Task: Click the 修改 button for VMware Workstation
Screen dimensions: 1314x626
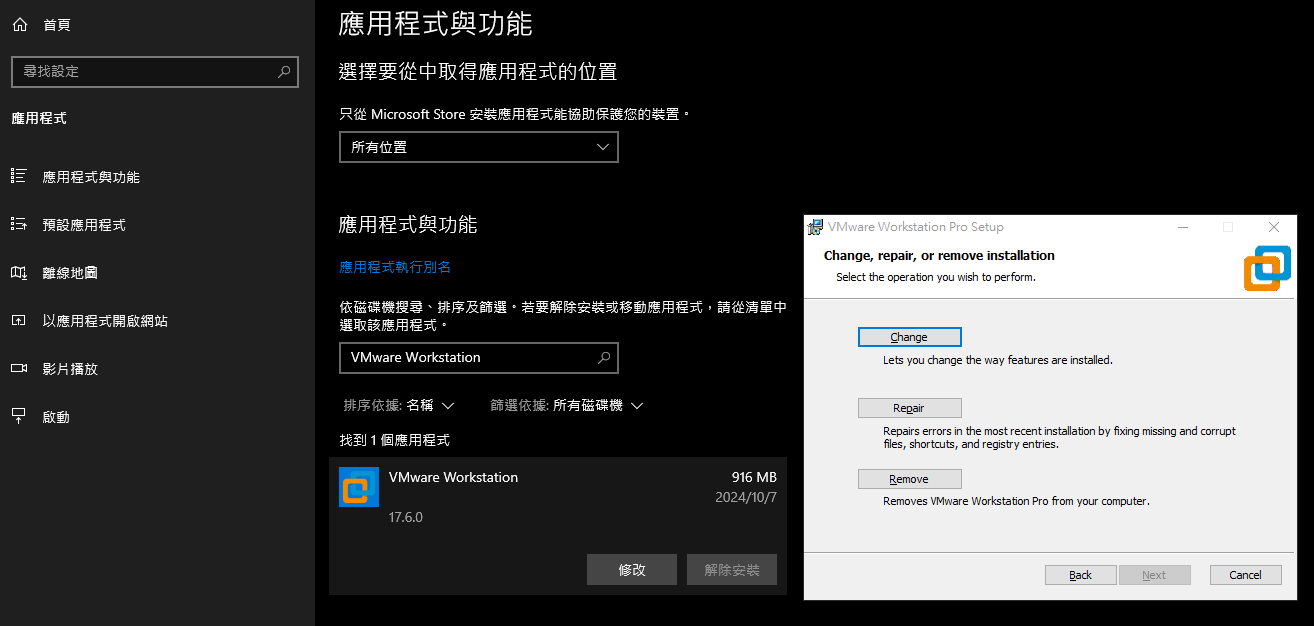Action: [x=632, y=570]
